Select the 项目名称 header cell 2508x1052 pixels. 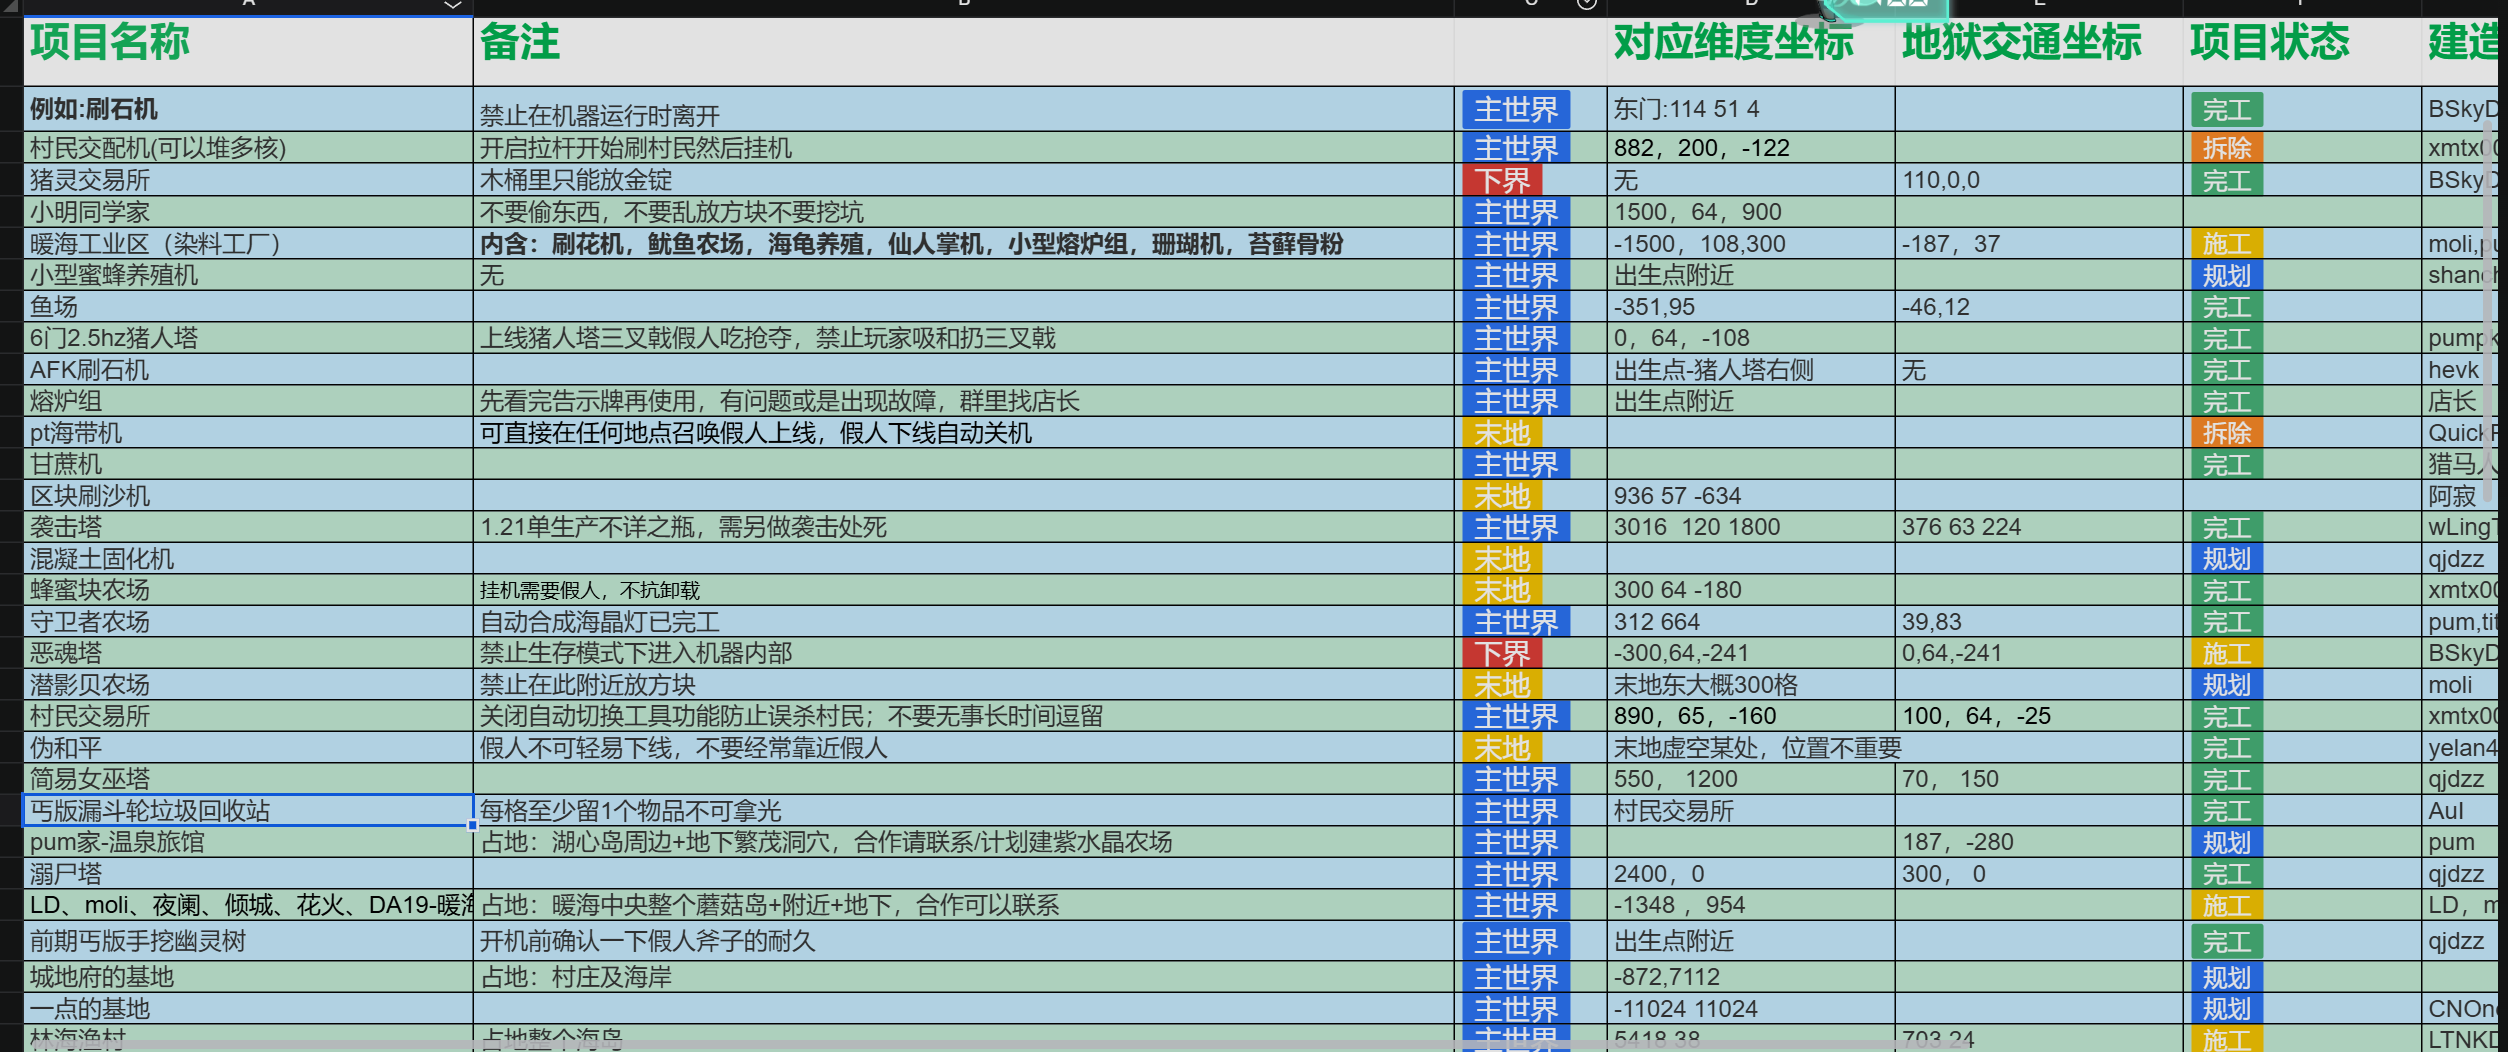tap(248, 51)
